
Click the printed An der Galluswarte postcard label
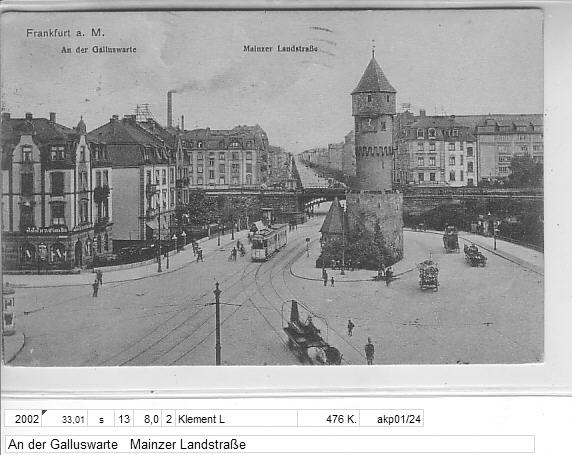[98, 50]
